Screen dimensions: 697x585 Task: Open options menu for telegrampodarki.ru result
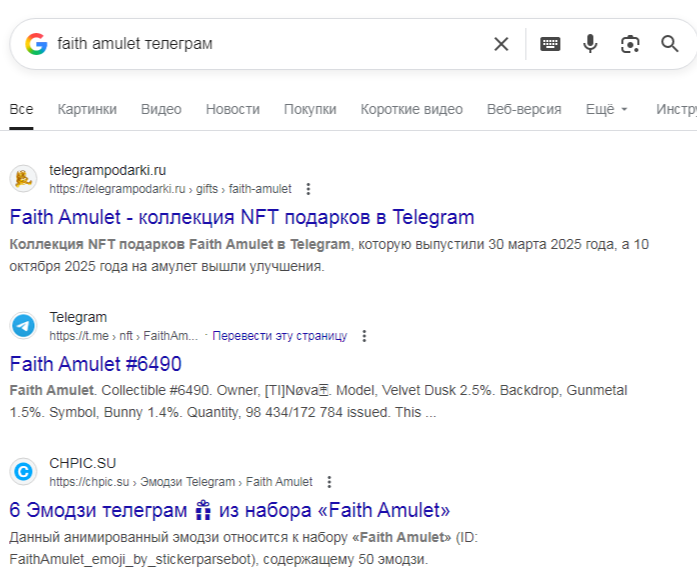(x=308, y=189)
